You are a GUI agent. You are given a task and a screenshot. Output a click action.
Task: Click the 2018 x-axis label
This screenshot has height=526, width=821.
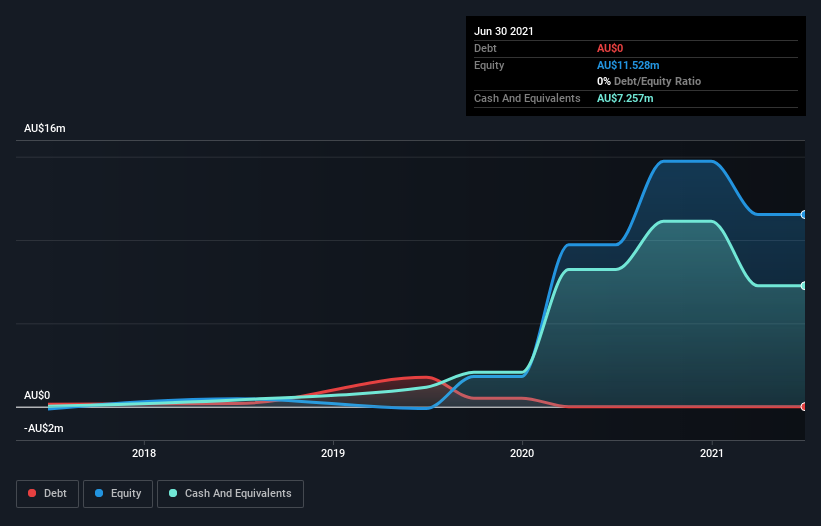pyautogui.click(x=144, y=453)
